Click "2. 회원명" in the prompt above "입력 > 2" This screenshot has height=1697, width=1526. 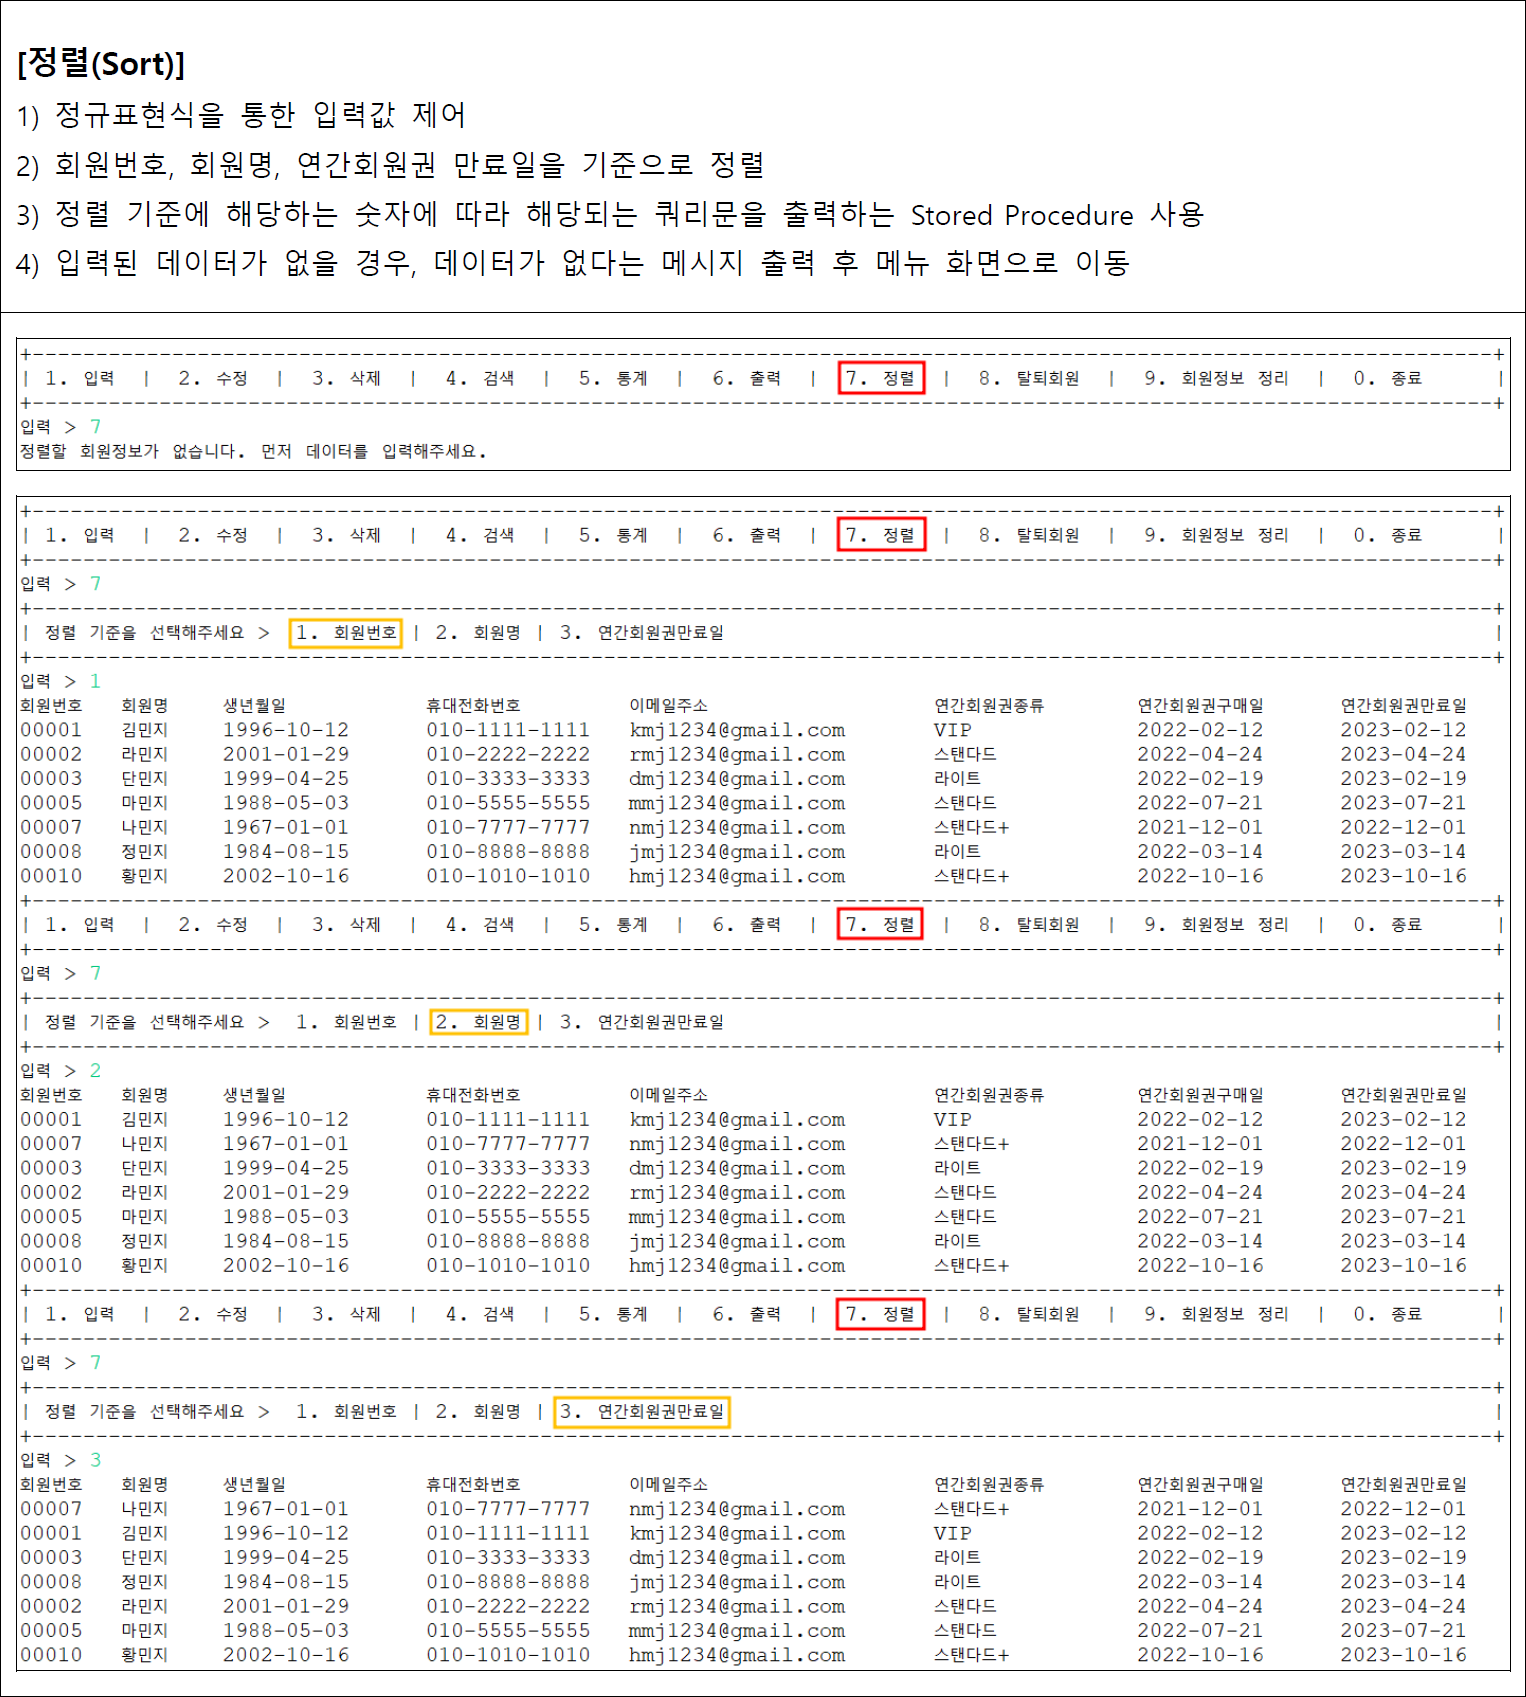coord(478,1022)
